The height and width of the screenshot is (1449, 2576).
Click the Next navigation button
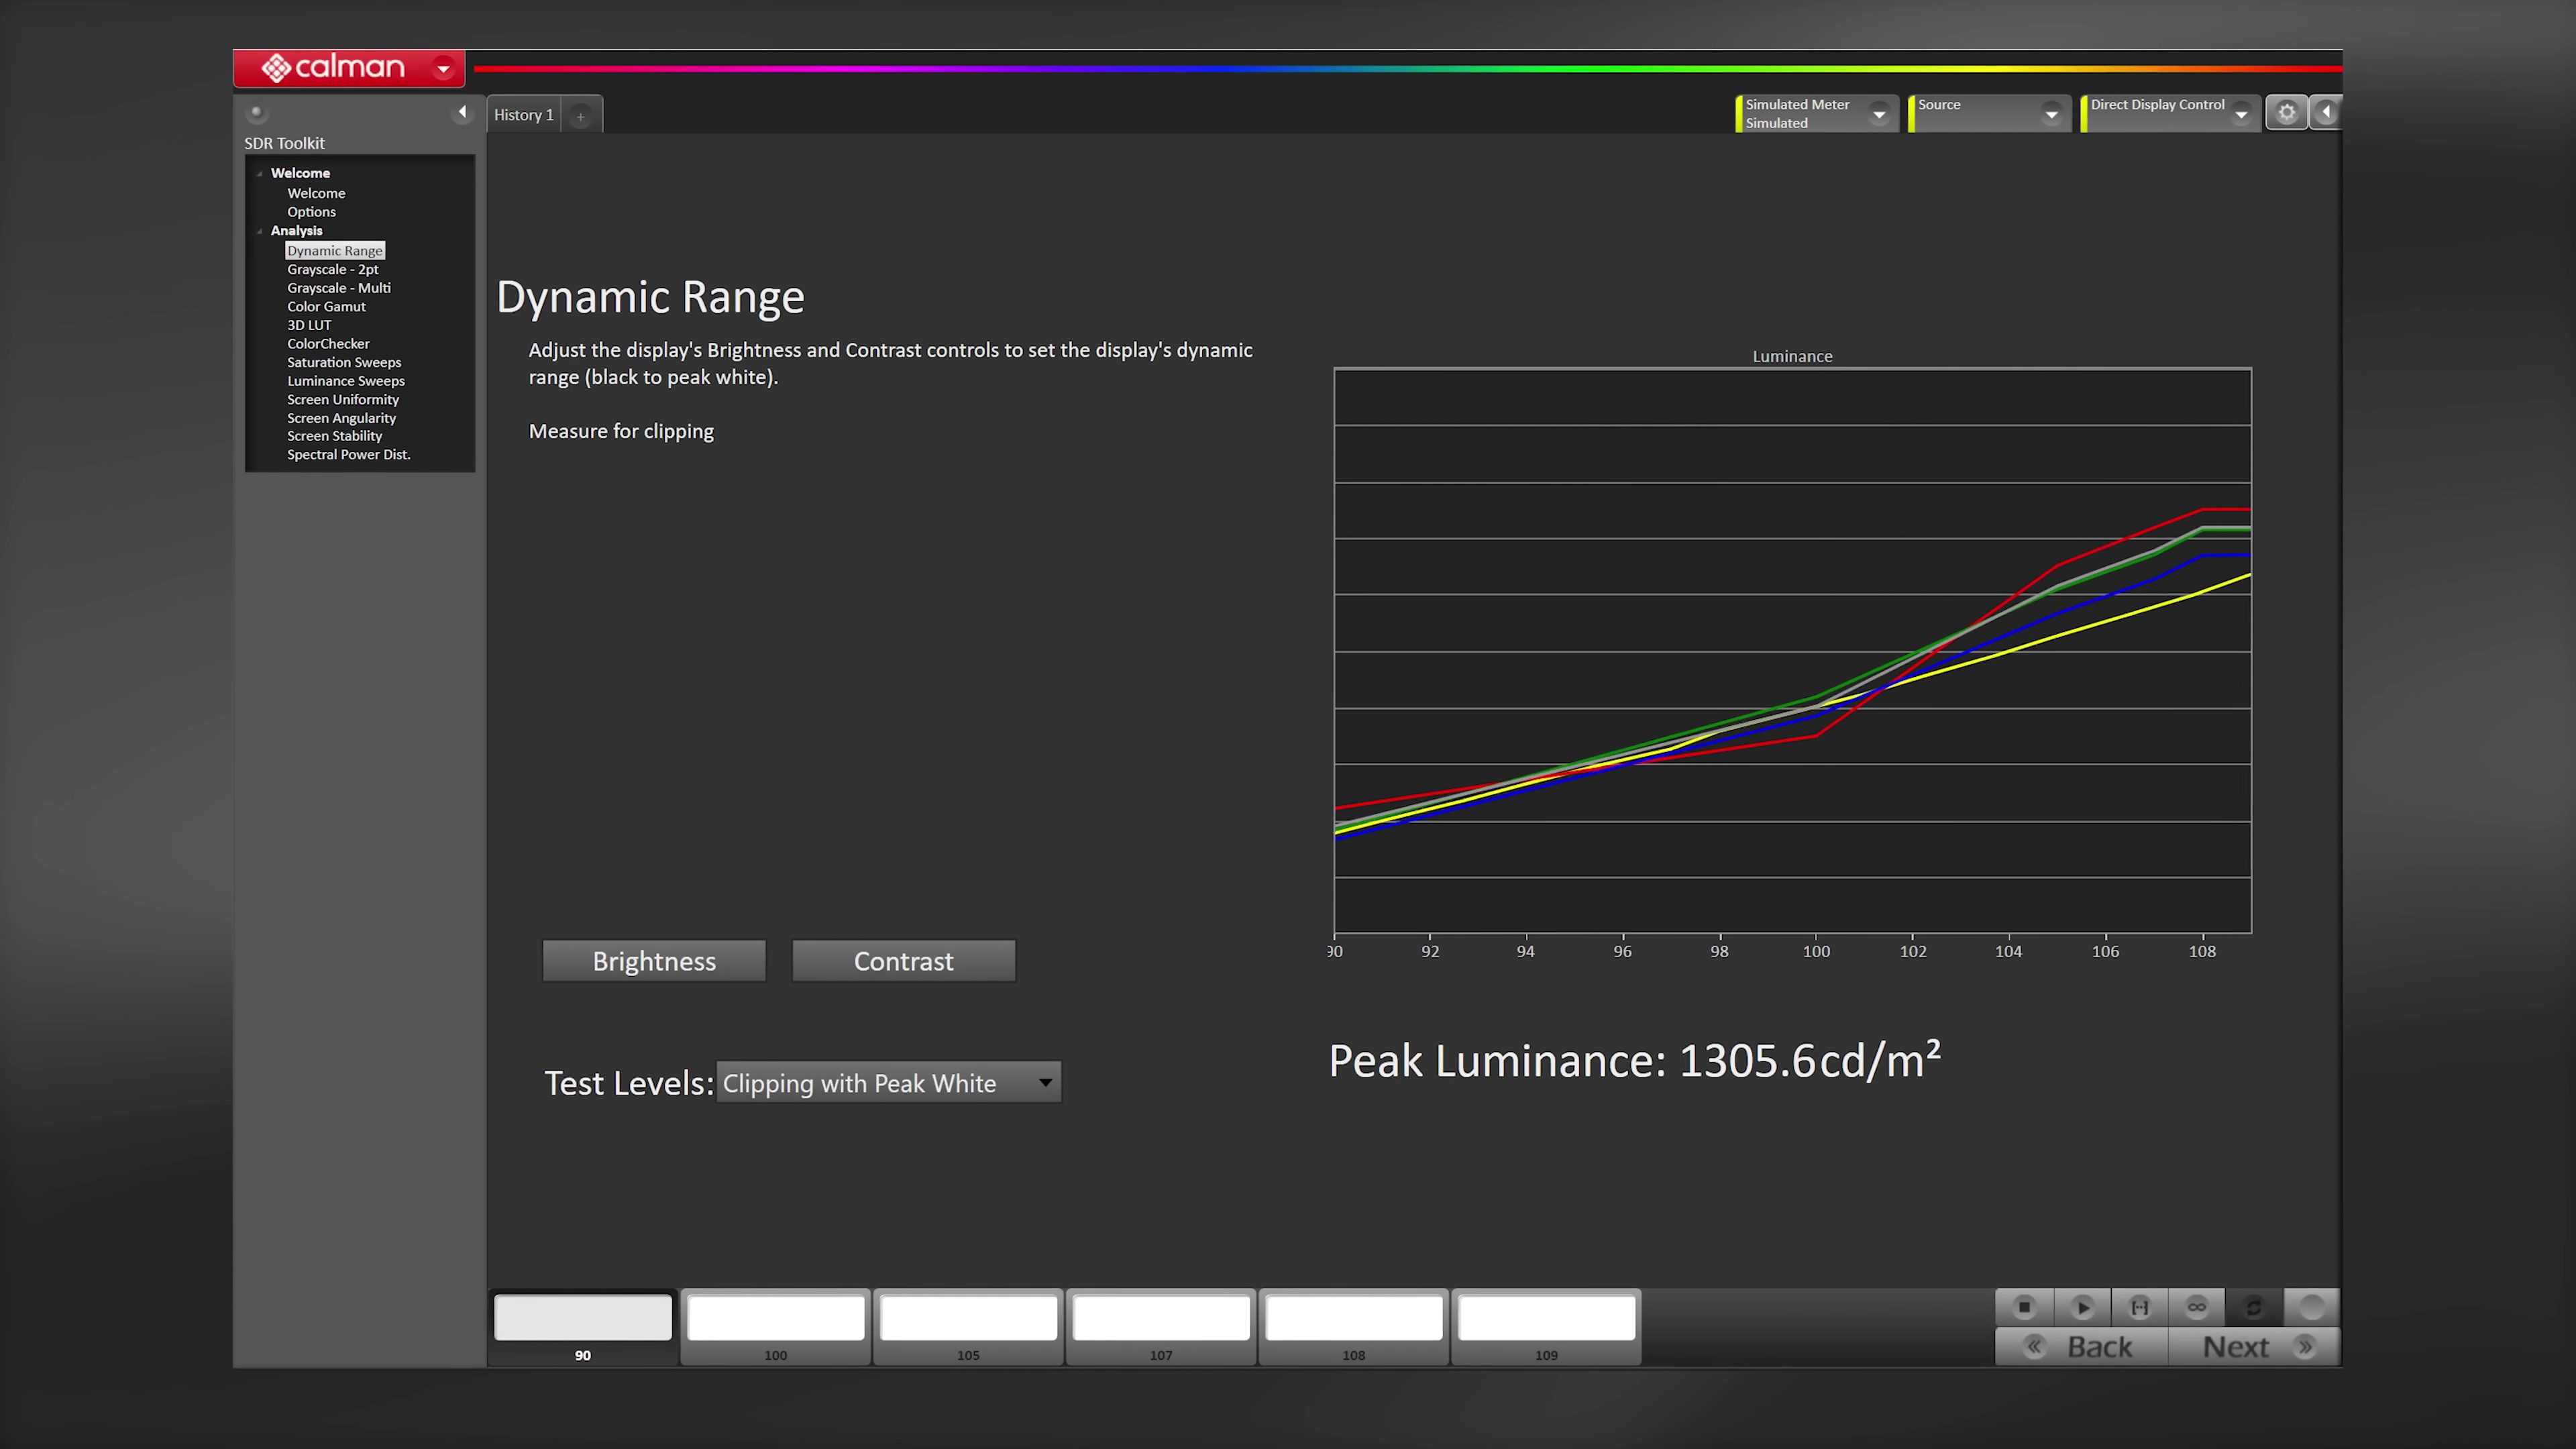click(2253, 1347)
